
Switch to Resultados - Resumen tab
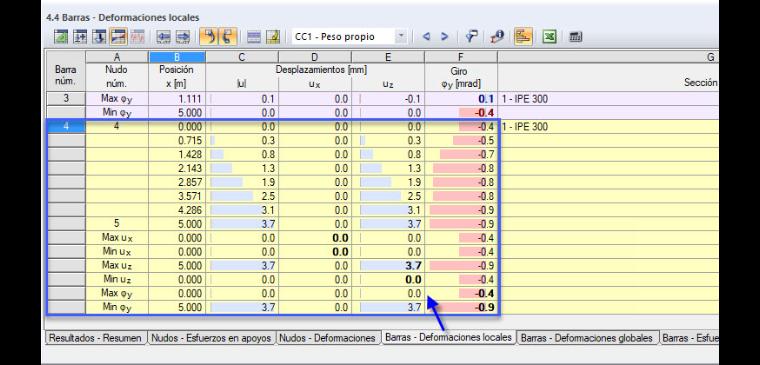pyautogui.click(x=96, y=338)
